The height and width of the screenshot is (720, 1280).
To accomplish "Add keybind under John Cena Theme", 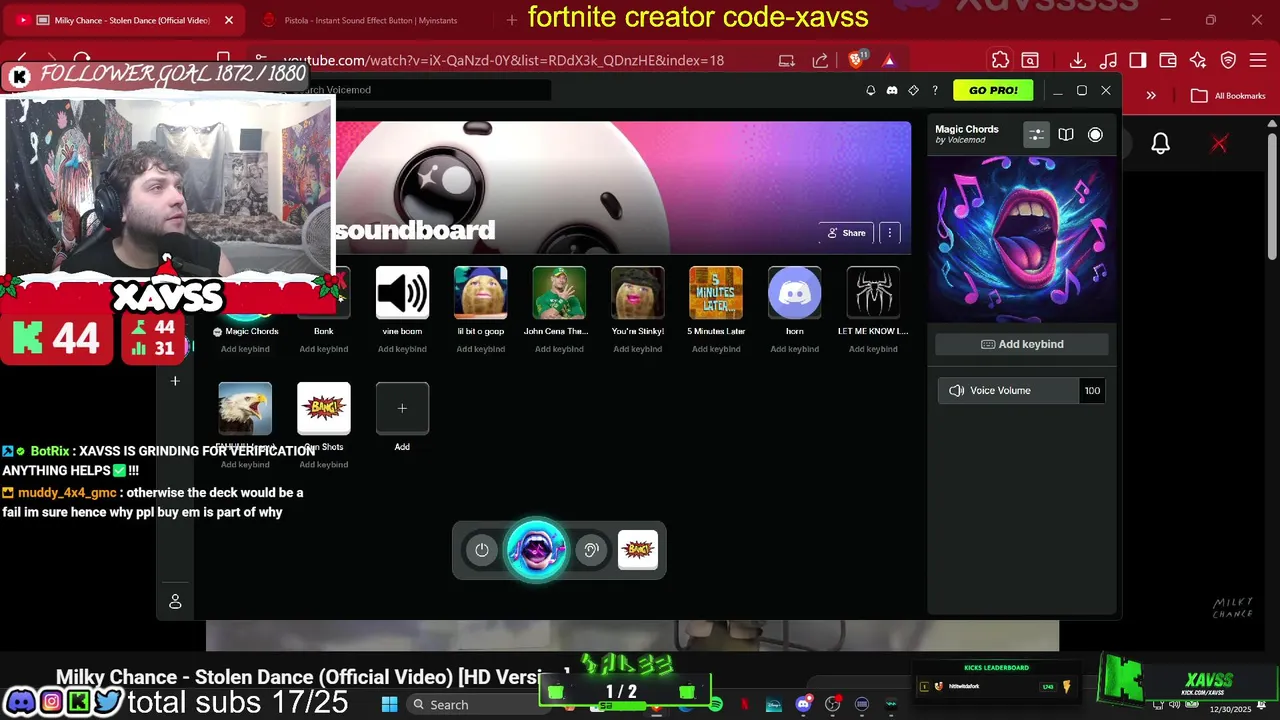I will [559, 349].
